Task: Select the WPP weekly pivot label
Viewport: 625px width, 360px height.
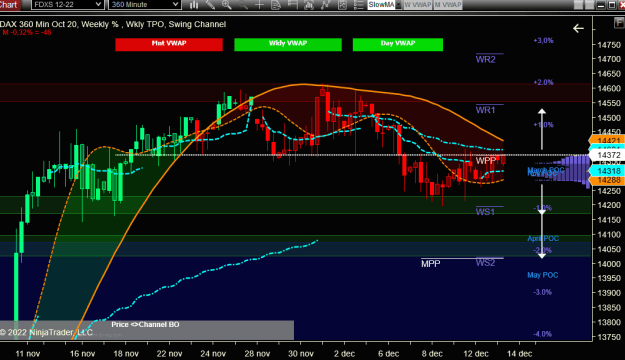Action: pyautogui.click(x=486, y=161)
